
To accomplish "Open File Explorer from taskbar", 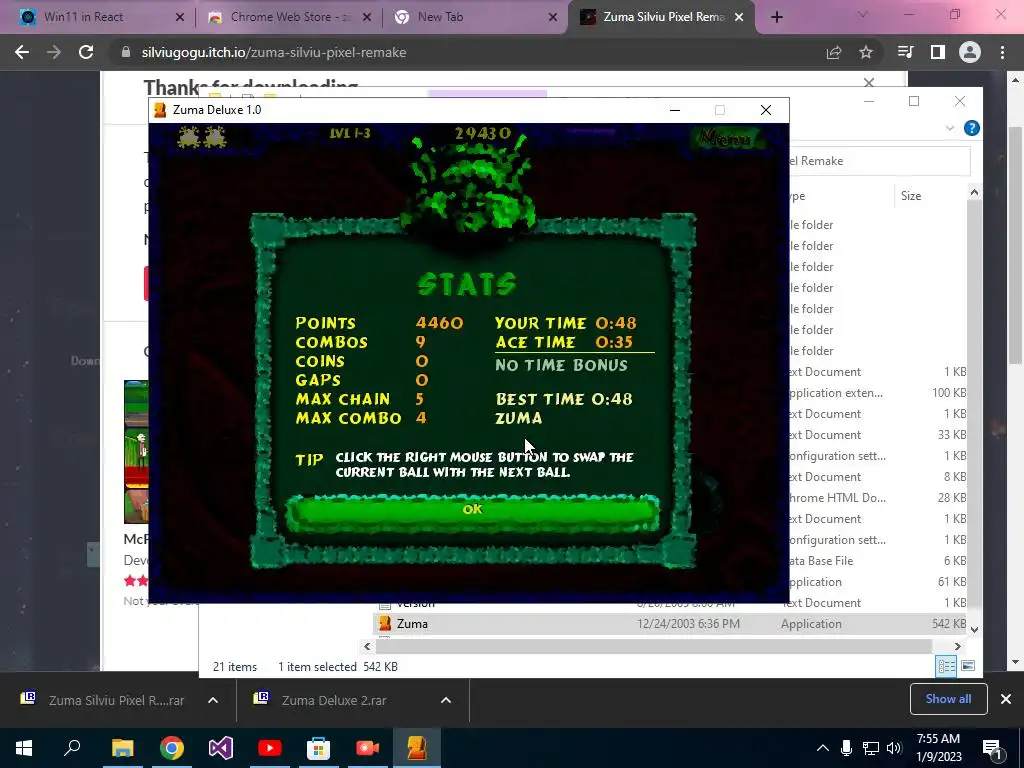I will pos(122,748).
